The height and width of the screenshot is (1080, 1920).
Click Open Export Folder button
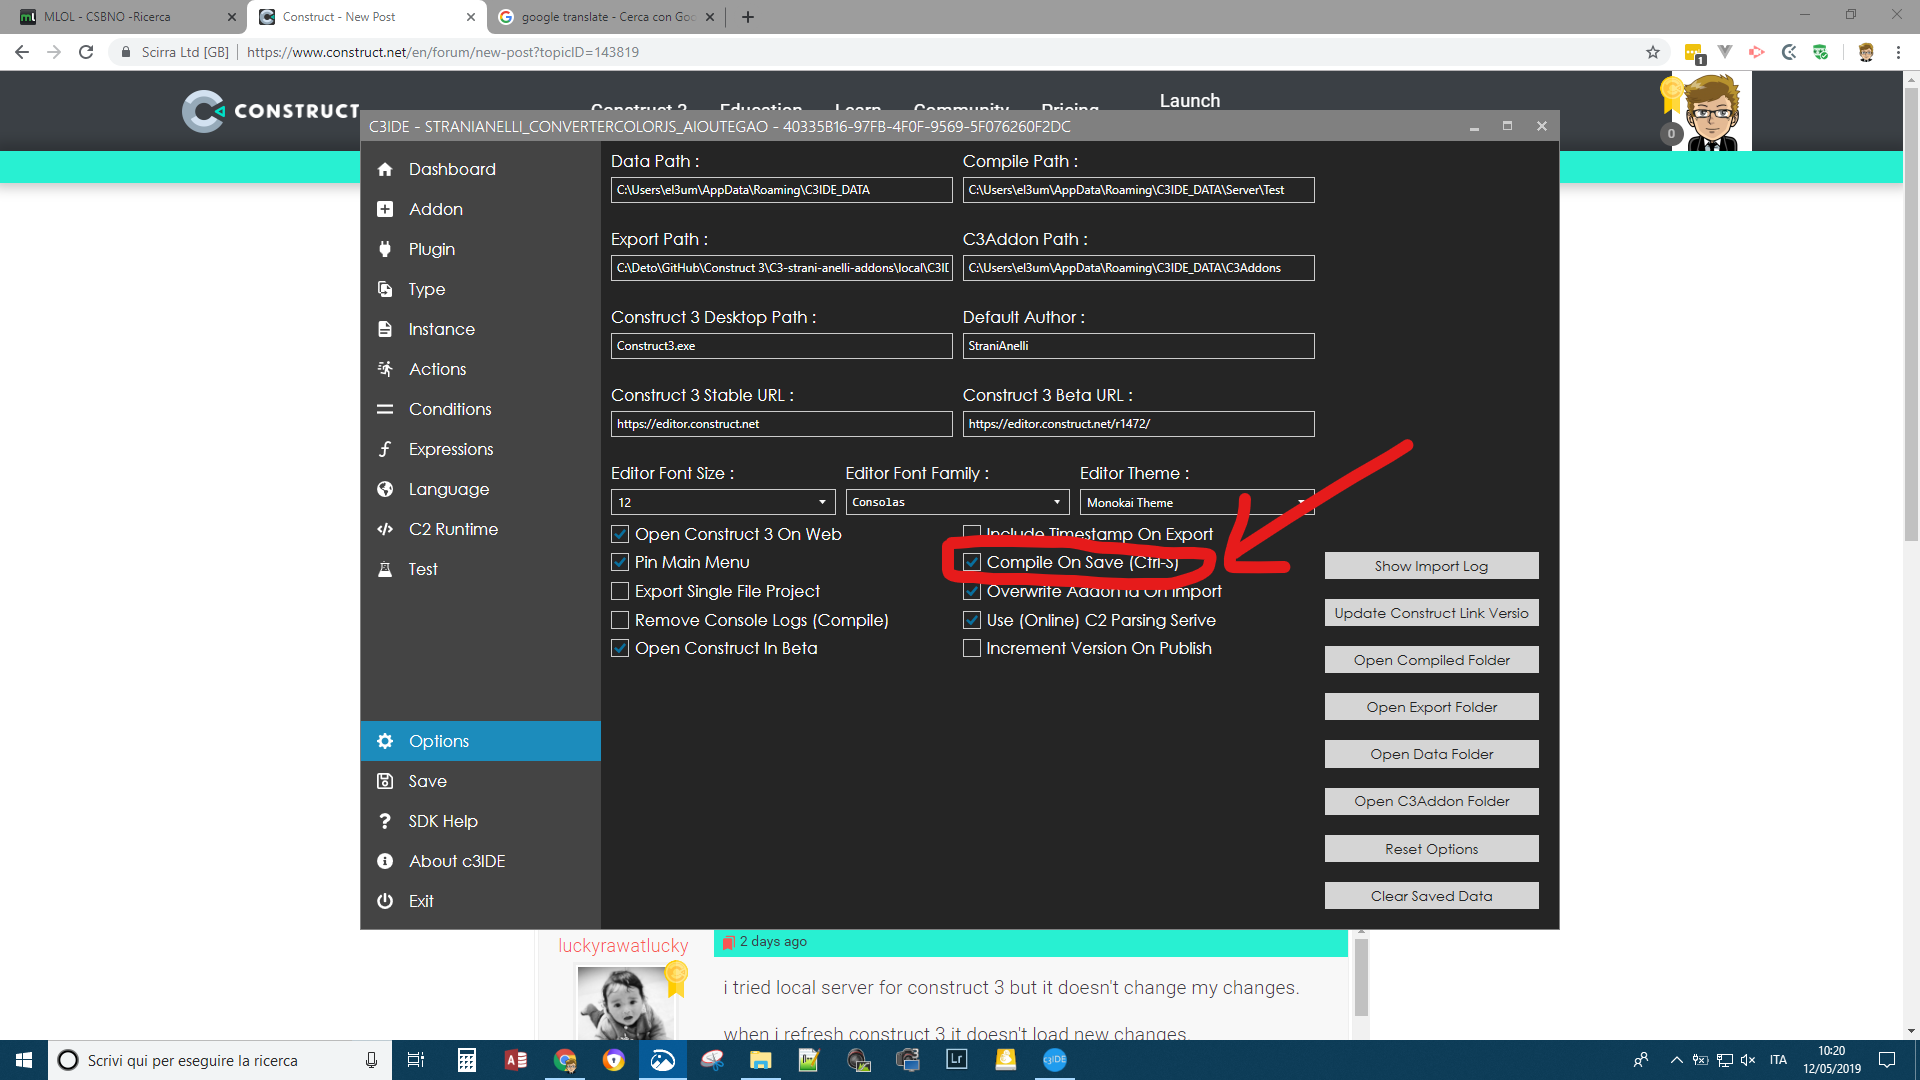point(1431,707)
